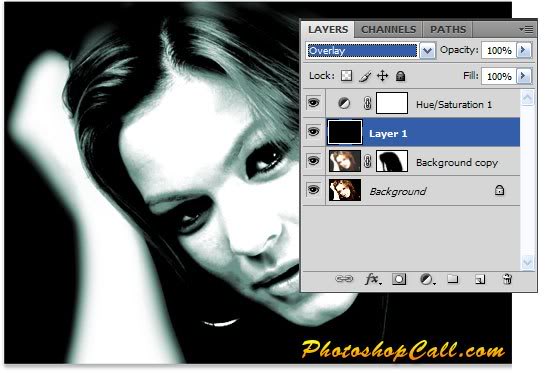Switch to the Paths tab
The image size is (546, 373).
[x=448, y=30]
